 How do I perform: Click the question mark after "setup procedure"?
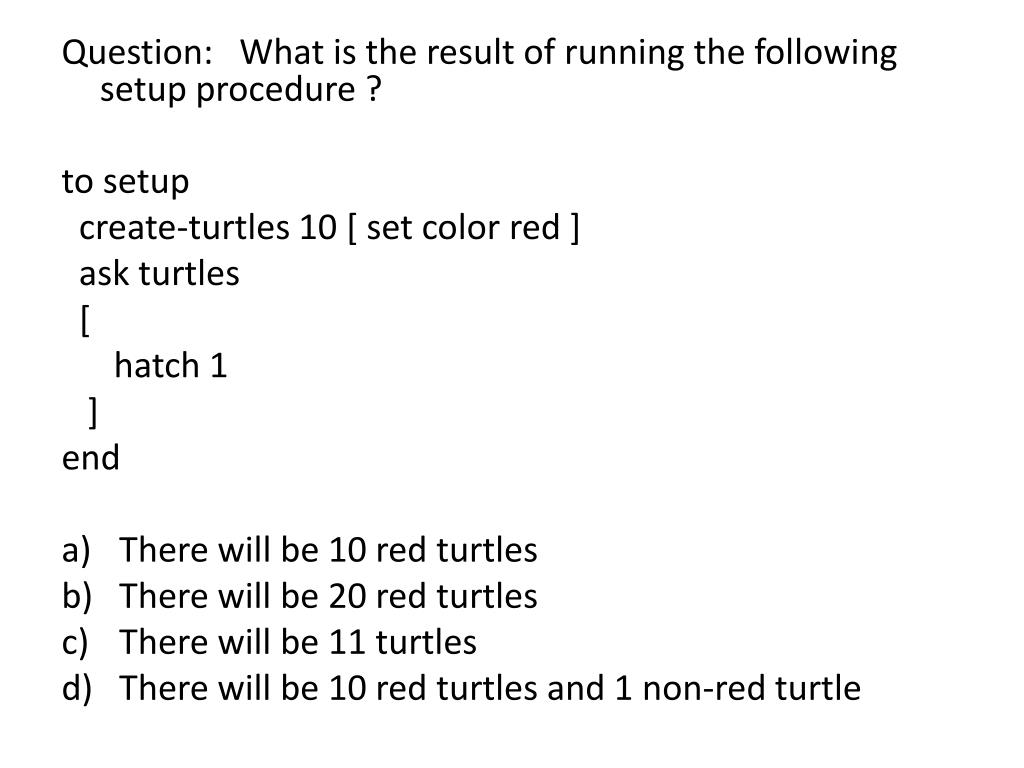click(x=373, y=90)
